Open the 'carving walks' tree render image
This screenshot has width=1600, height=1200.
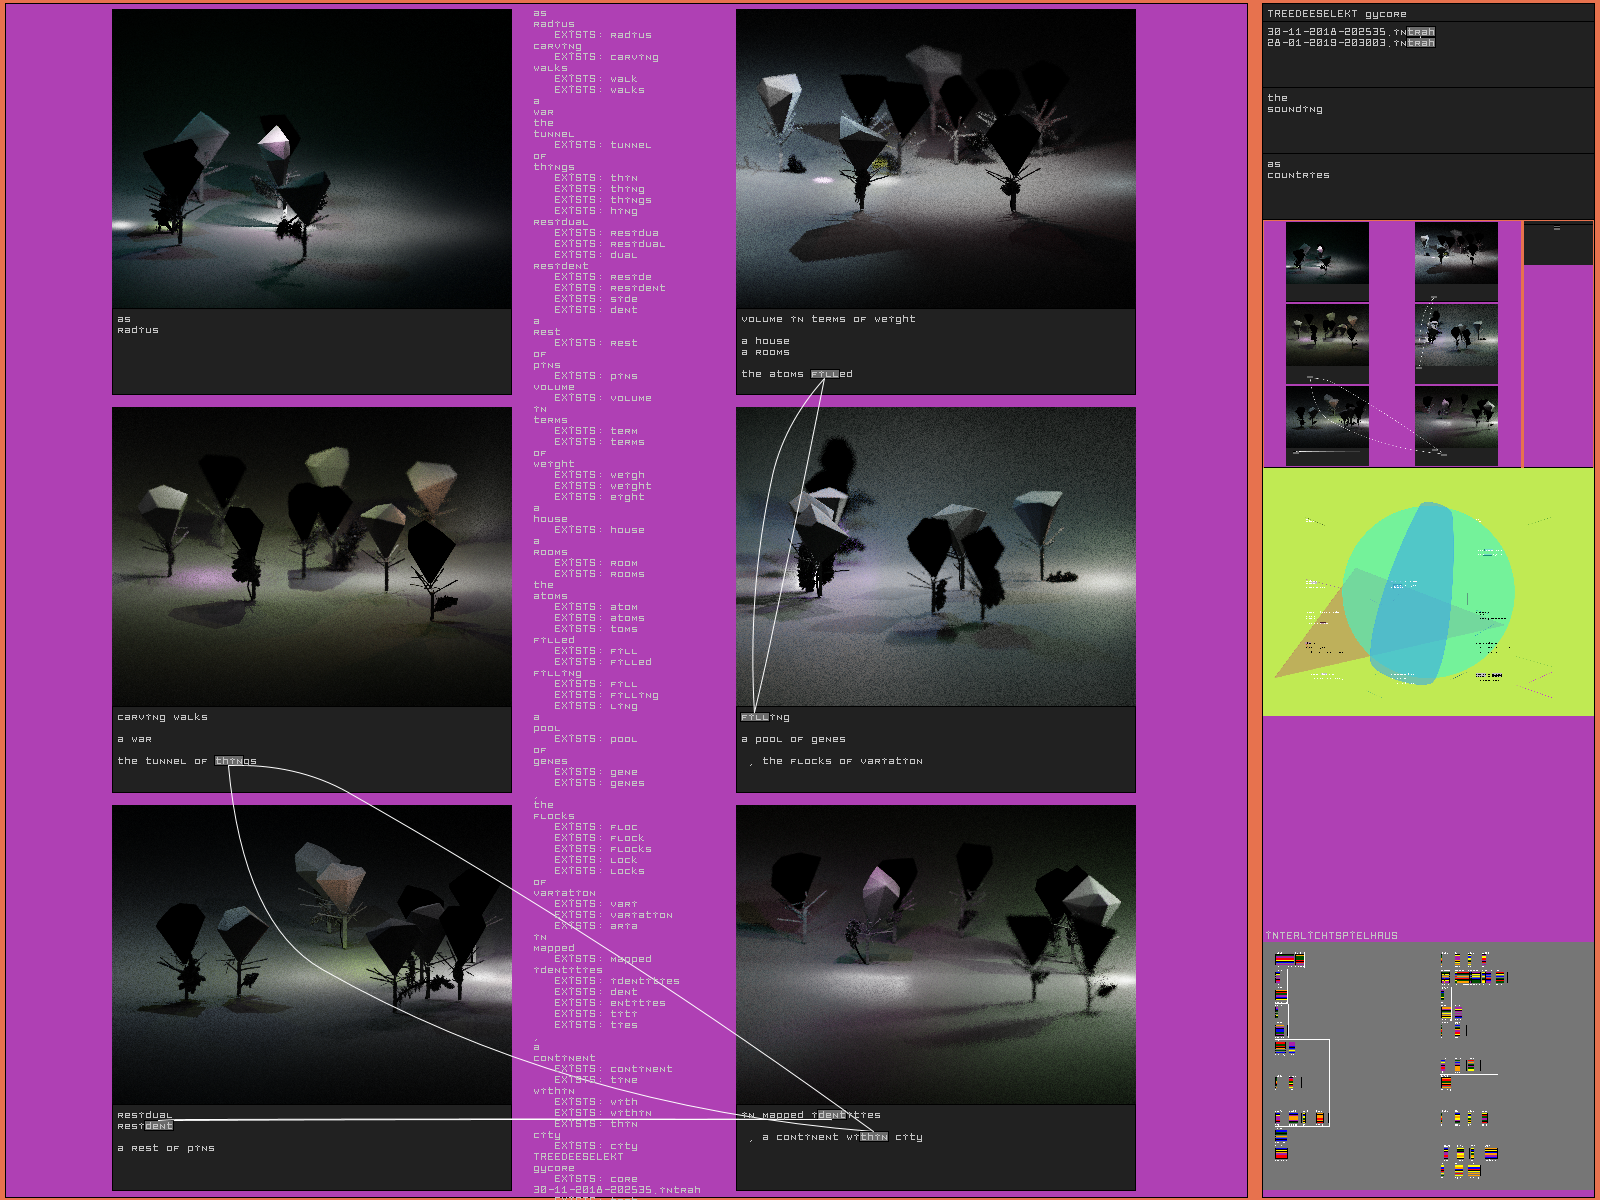[311, 556]
